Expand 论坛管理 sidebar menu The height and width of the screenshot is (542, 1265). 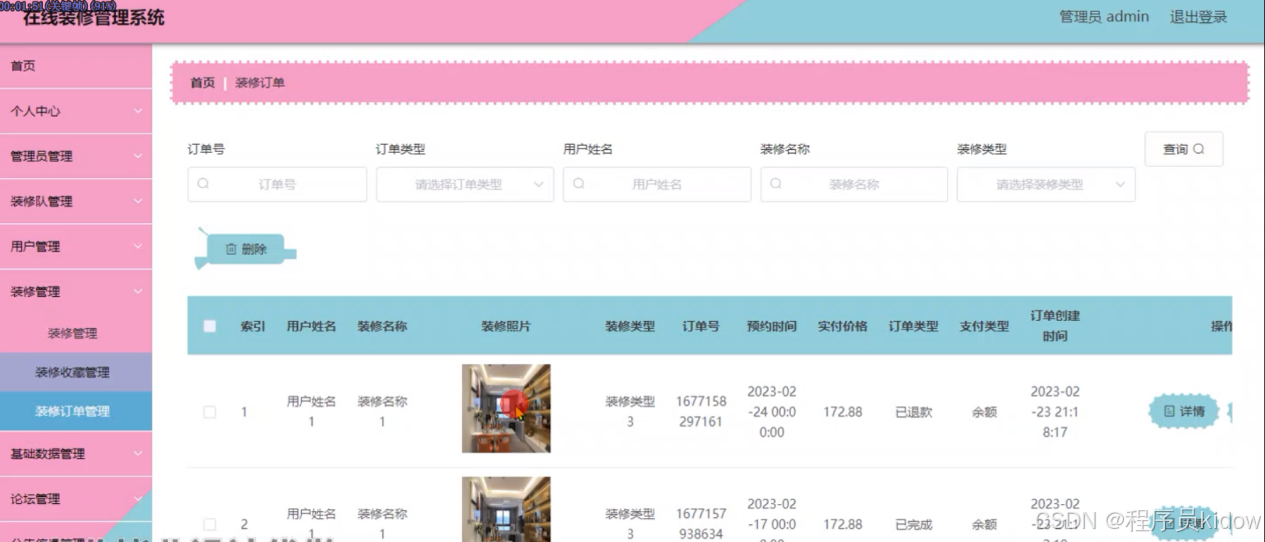click(x=76, y=498)
